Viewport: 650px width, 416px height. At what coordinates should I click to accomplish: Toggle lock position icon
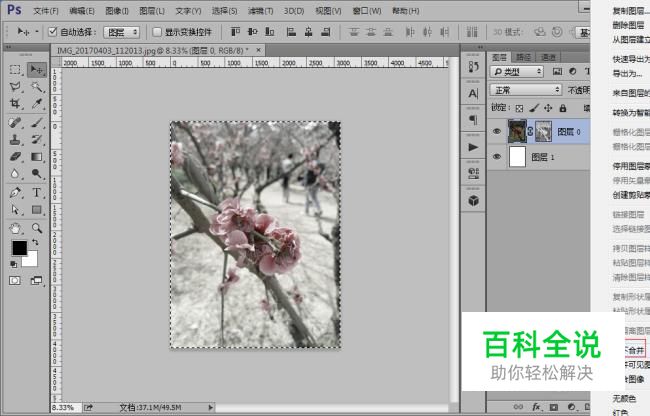(548, 109)
